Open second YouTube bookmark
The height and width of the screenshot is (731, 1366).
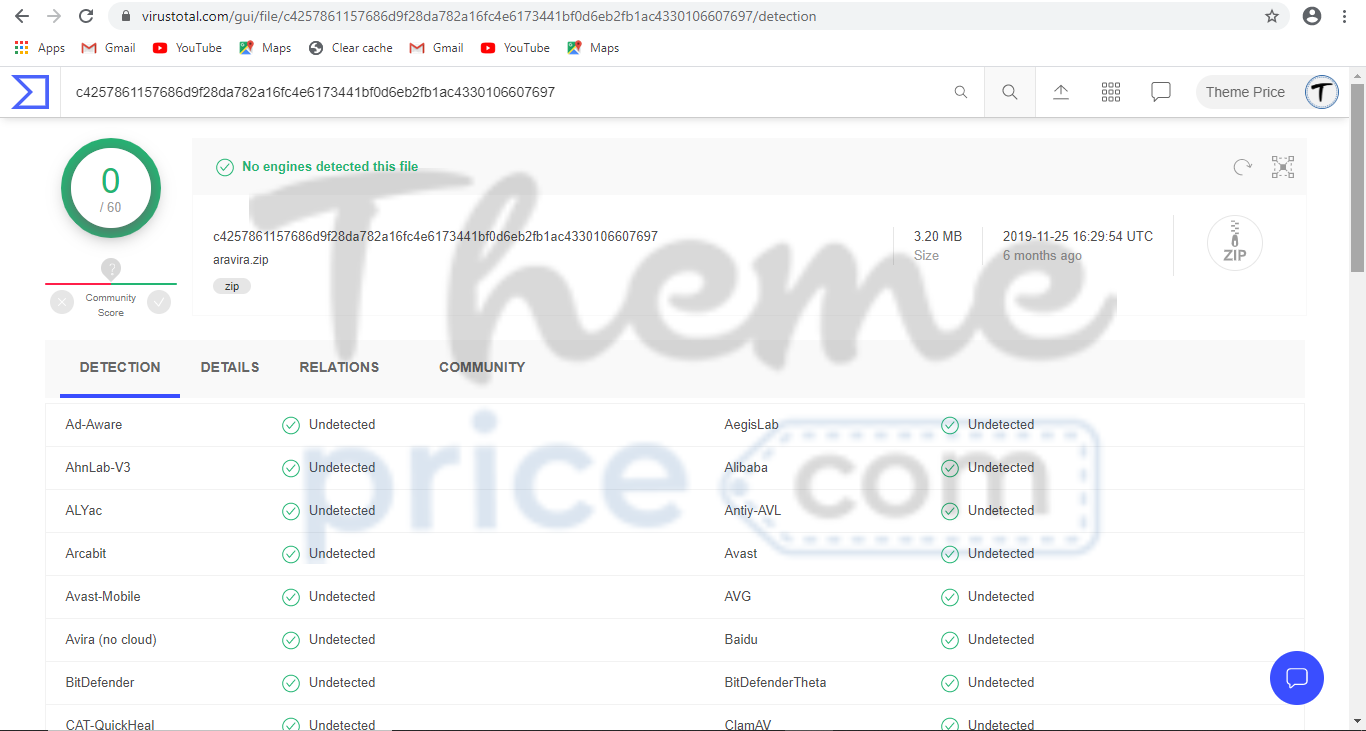pos(515,48)
